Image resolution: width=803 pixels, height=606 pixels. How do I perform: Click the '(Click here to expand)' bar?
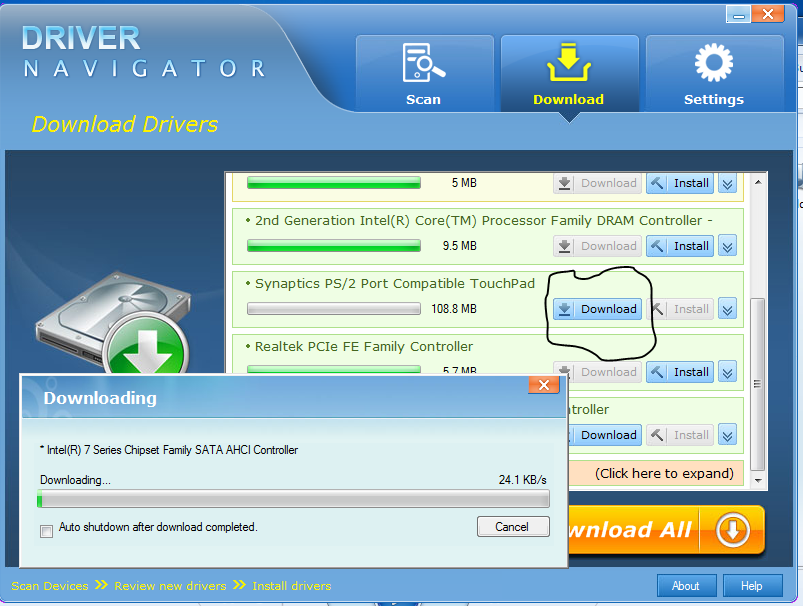coord(656,473)
